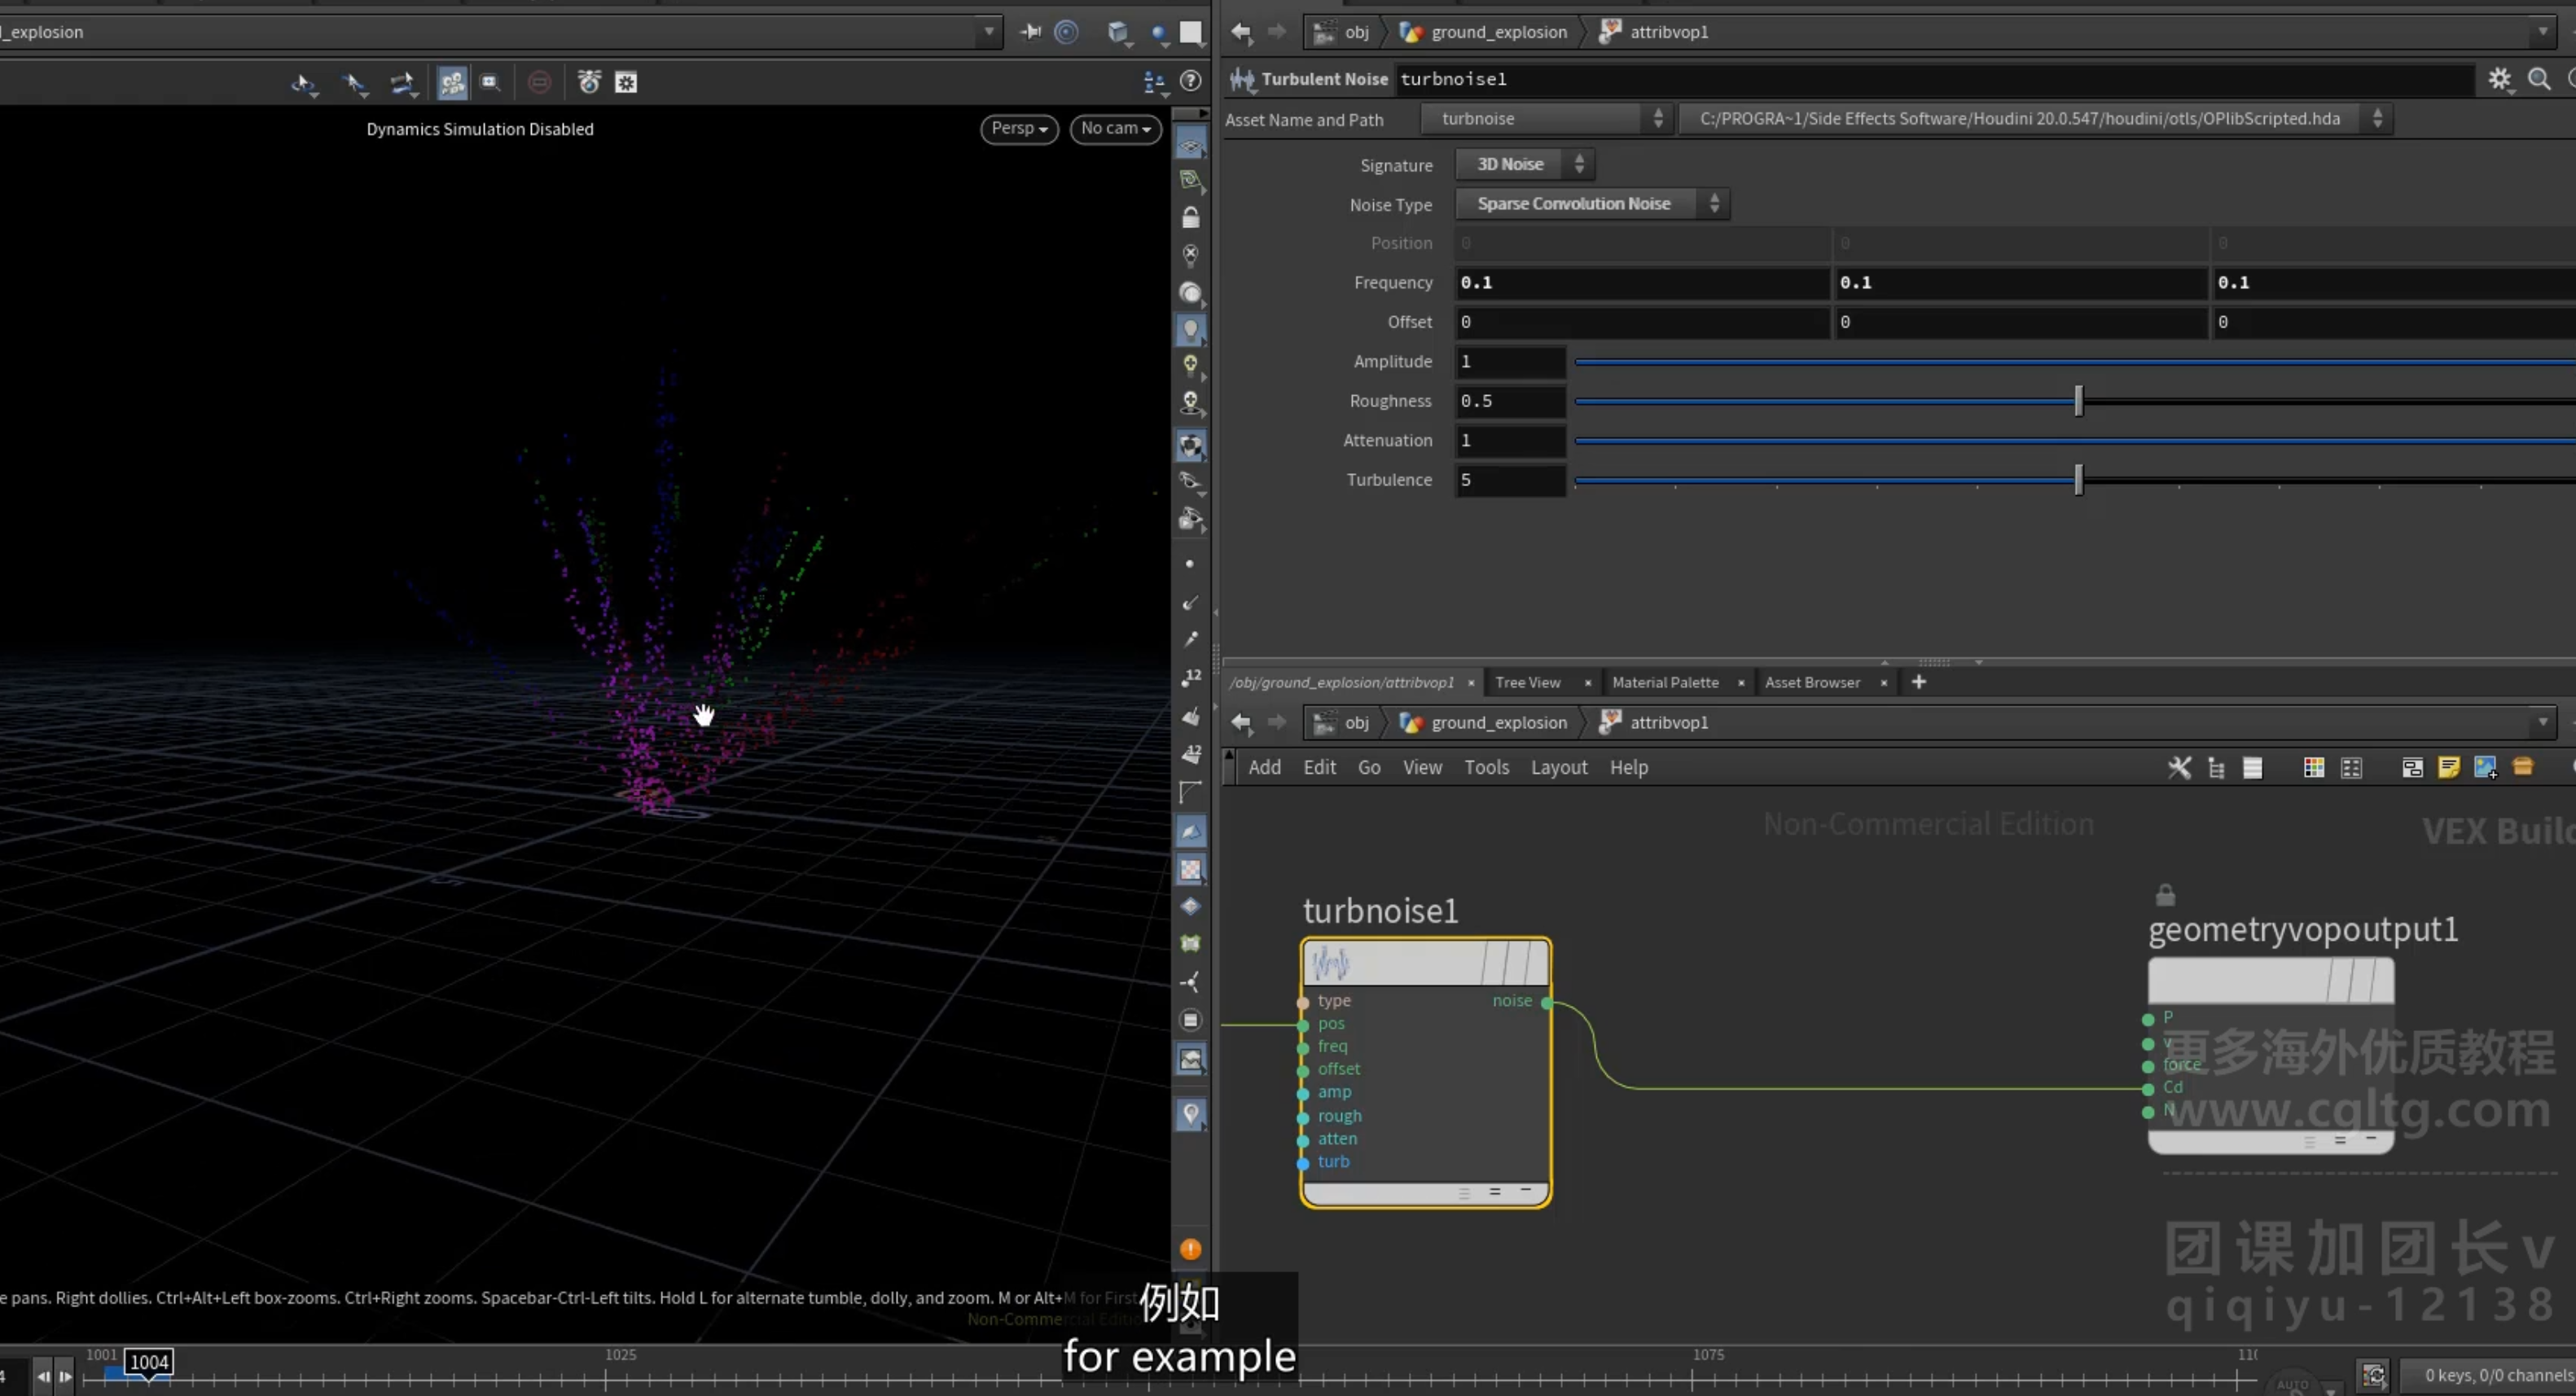
Task: Switch to the Material Palette tab
Action: [1665, 683]
